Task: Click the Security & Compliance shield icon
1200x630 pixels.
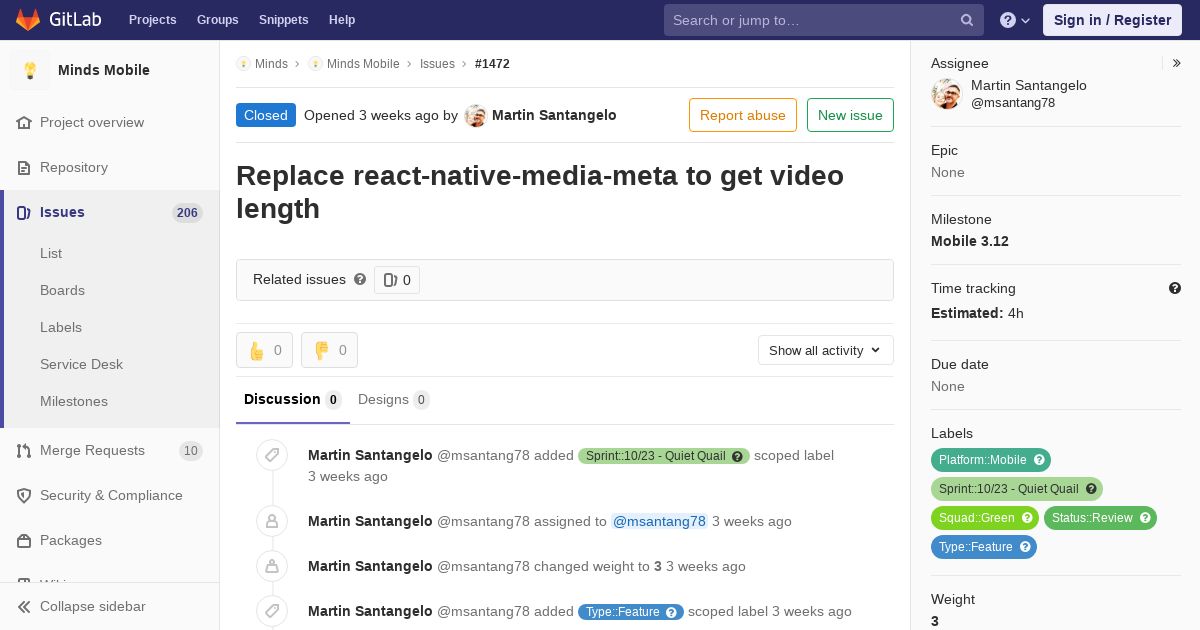Action: 24,496
